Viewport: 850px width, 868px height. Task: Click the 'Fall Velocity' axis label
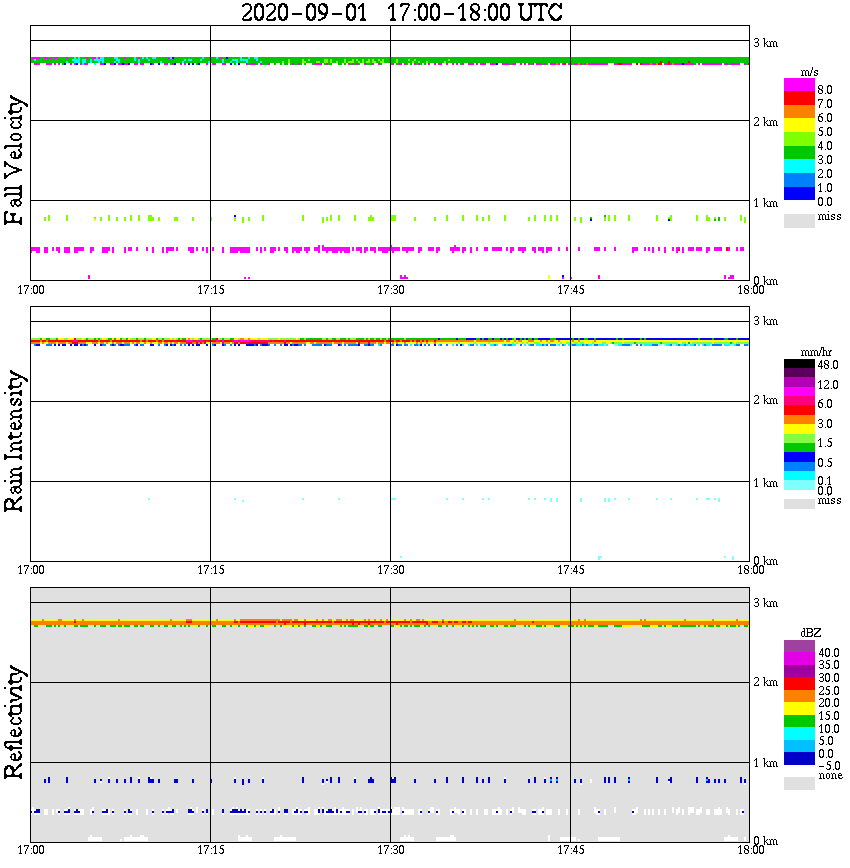tap(14, 160)
